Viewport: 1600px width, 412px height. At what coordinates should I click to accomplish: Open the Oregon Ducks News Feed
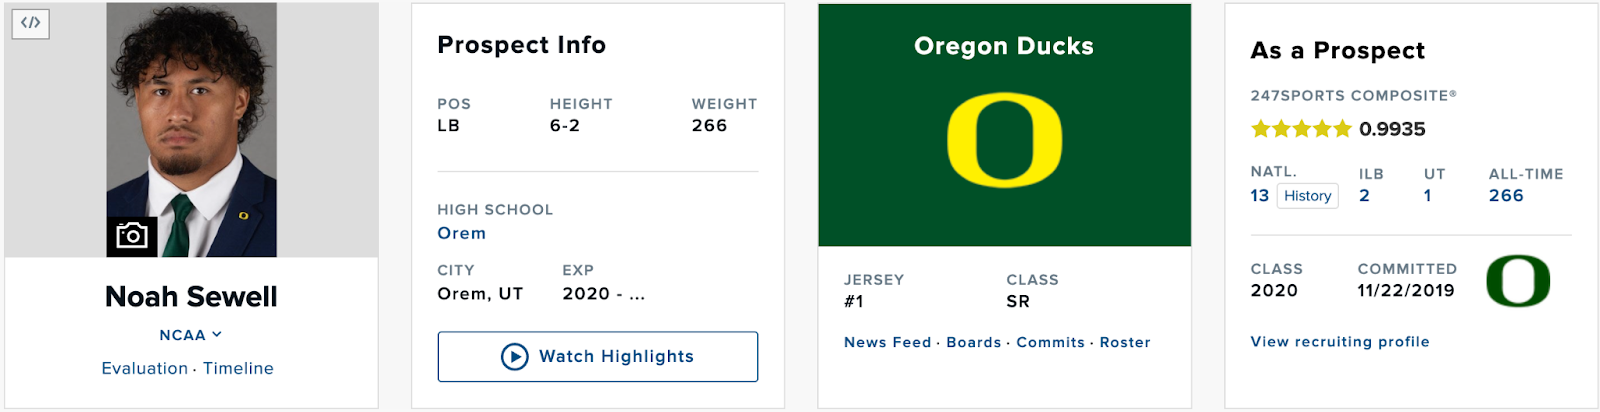click(887, 342)
